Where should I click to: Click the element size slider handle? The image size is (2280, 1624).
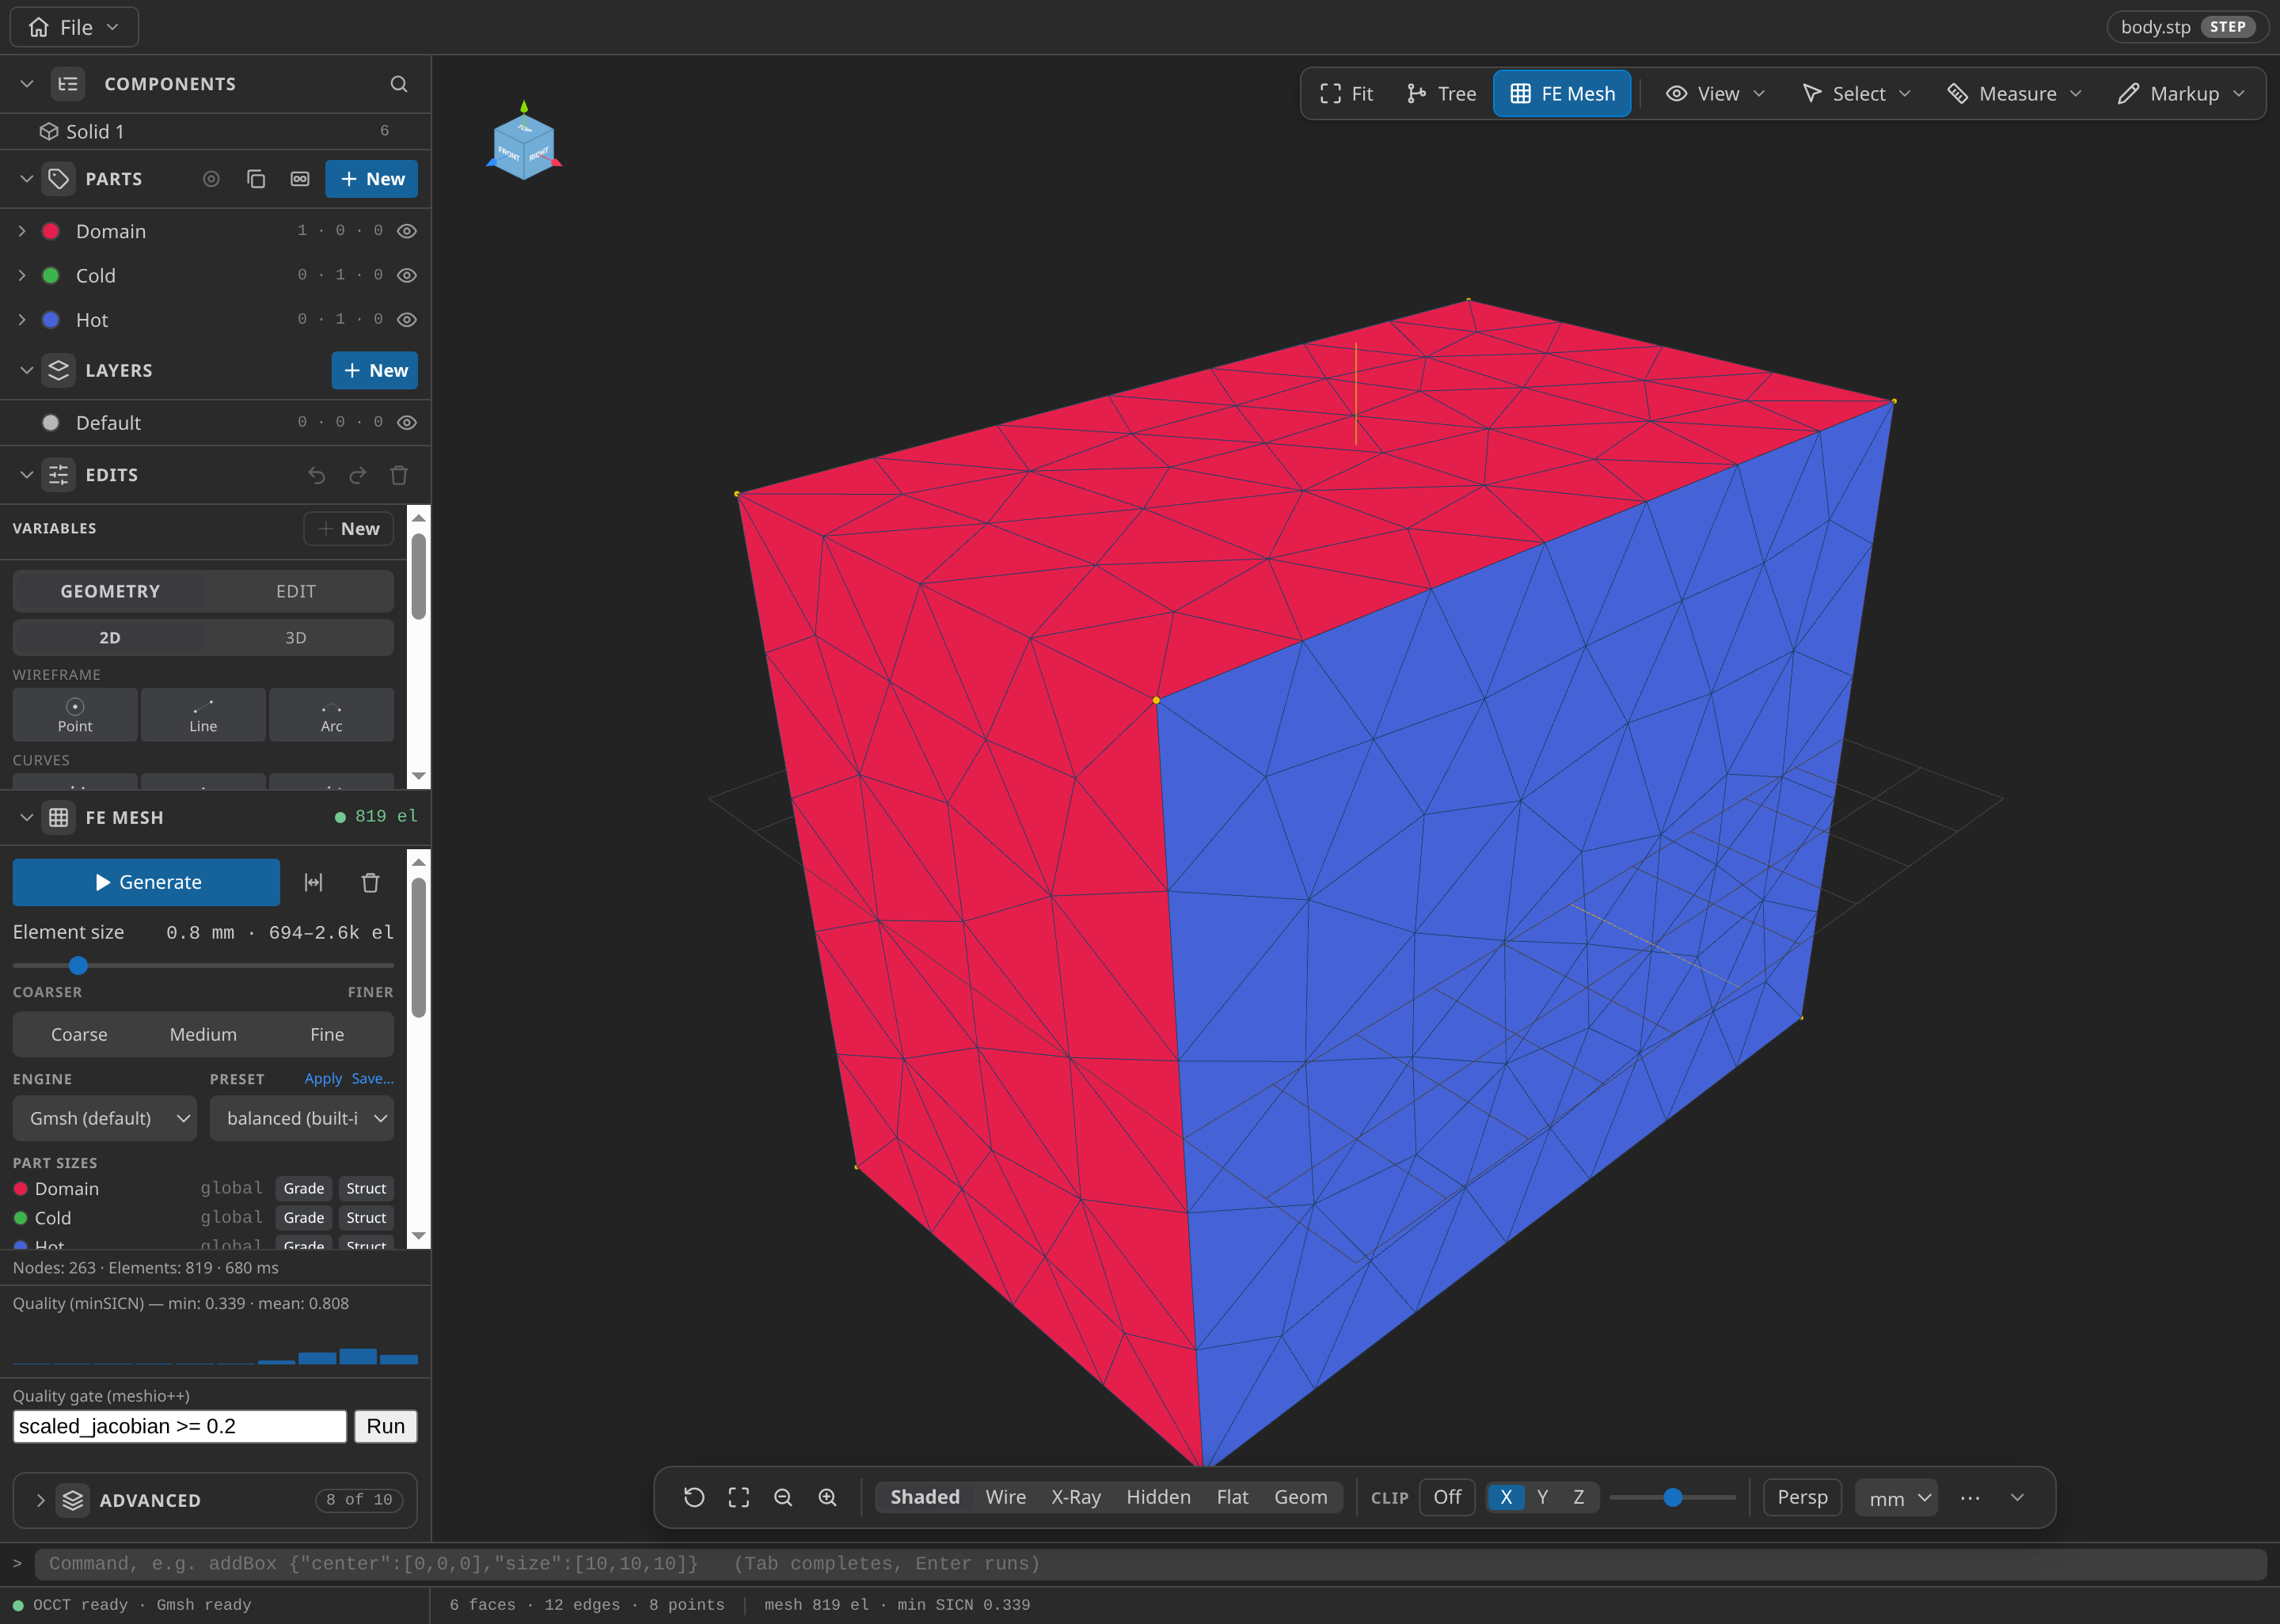pos(78,965)
